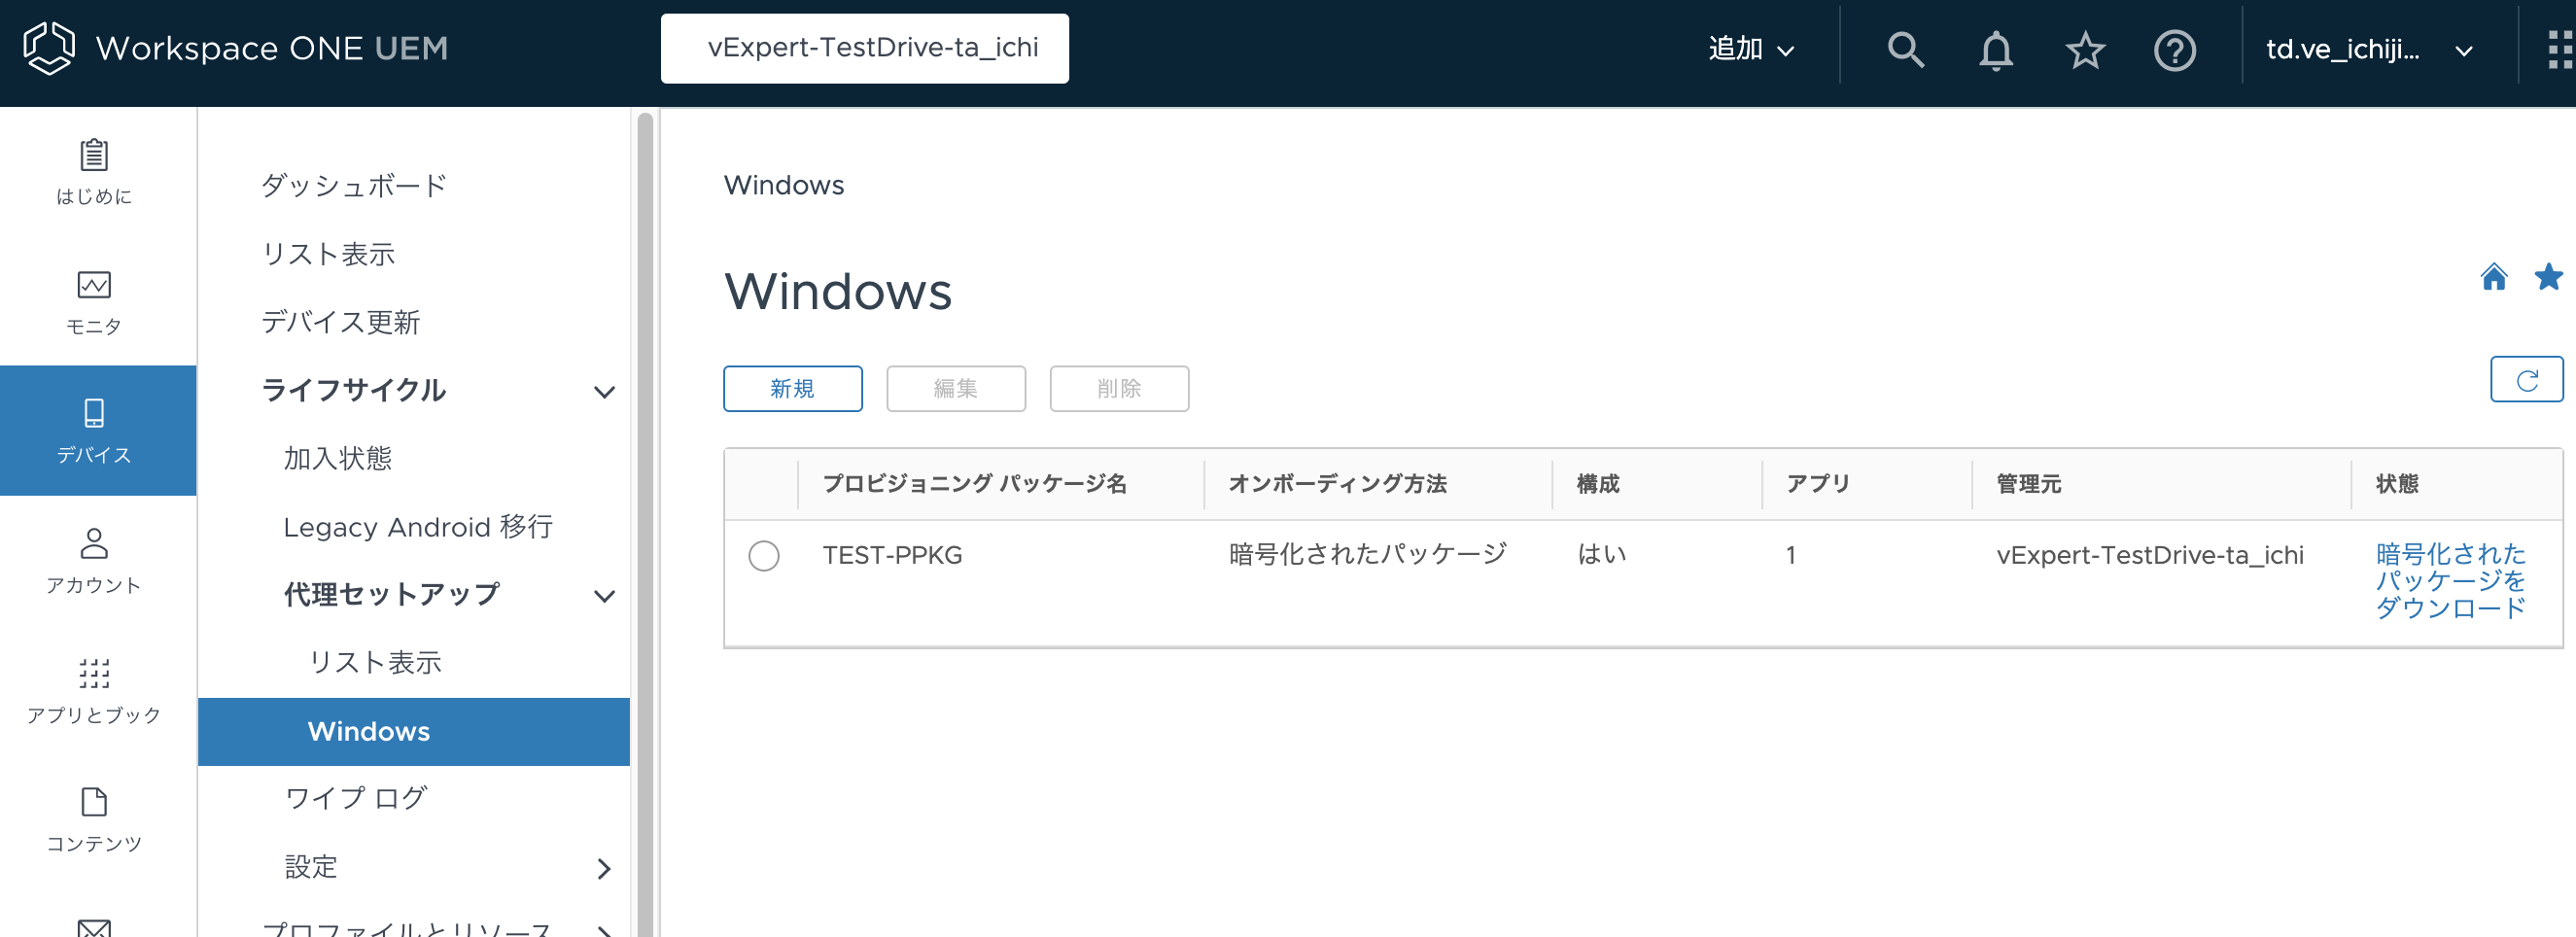
Task: Collapse the ライフサイクル menu section
Action: (603, 392)
